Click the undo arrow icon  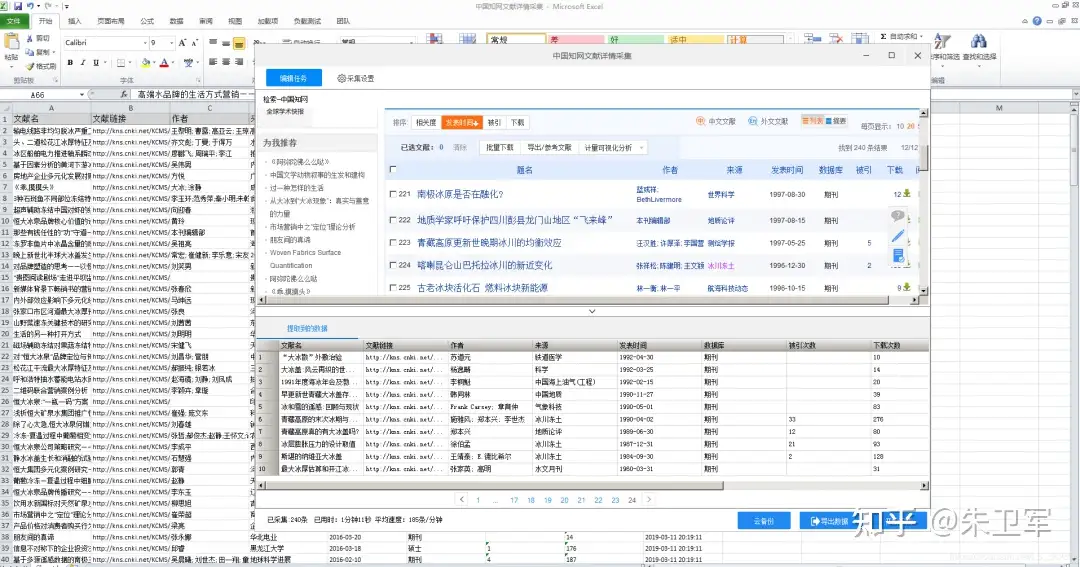30,6
